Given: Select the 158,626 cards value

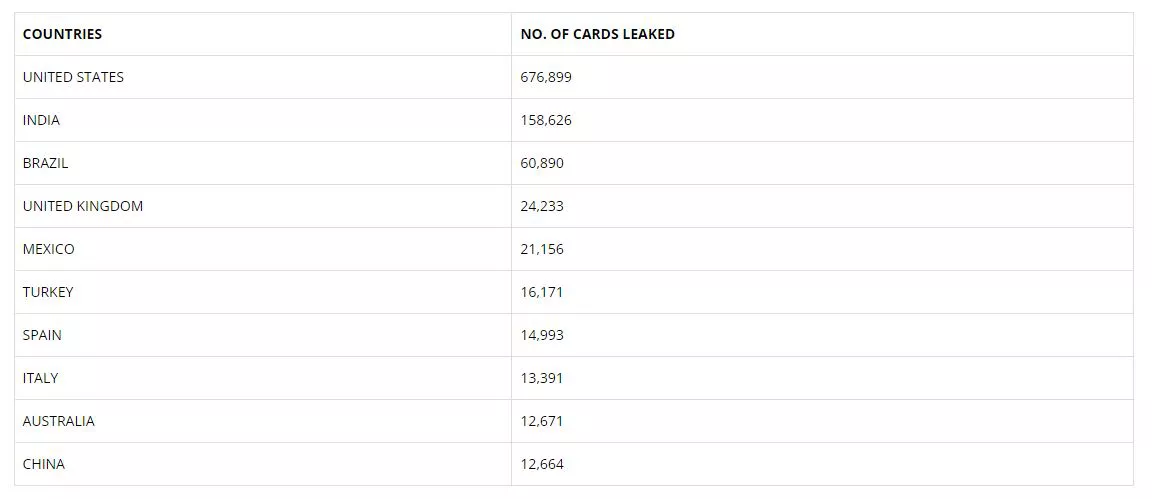Looking at the screenshot, I should pos(546,120).
